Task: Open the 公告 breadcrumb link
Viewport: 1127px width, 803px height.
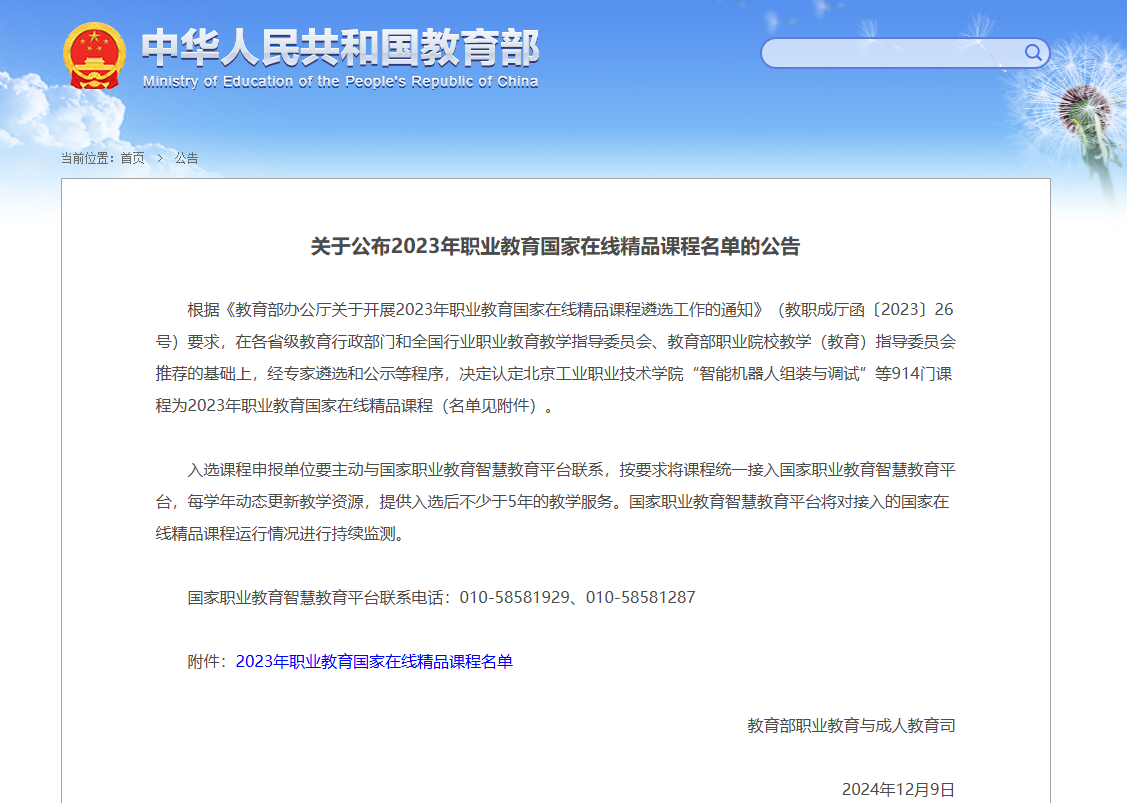Action: click(186, 158)
